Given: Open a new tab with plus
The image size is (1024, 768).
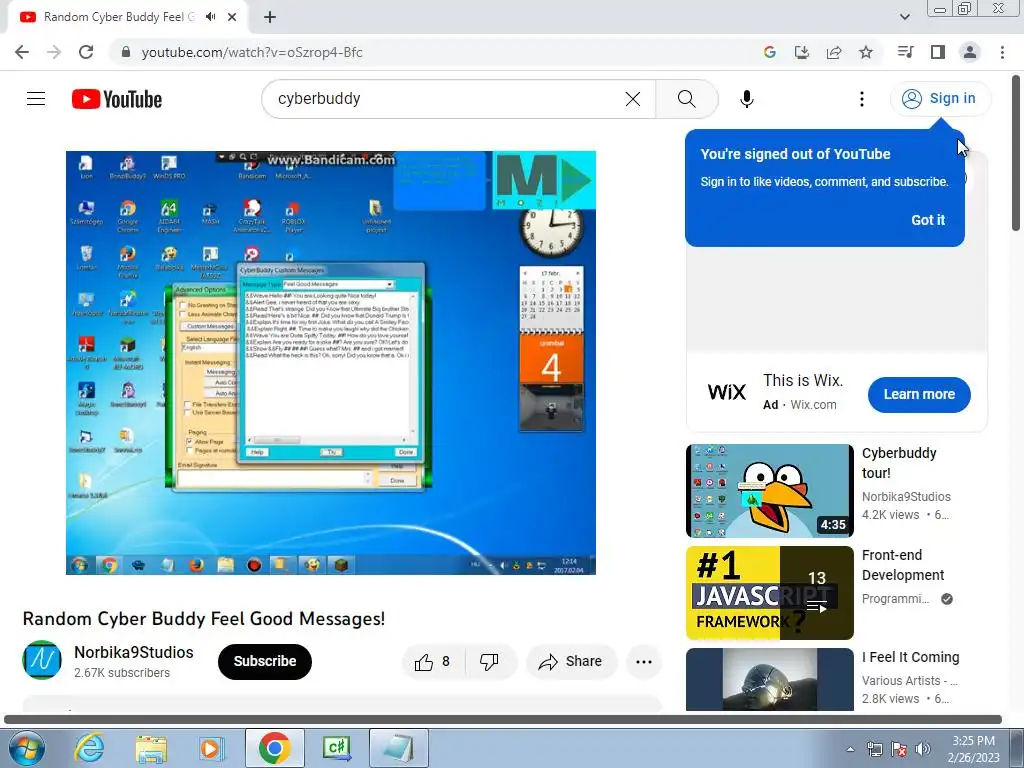Looking at the screenshot, I should [270, 17].
